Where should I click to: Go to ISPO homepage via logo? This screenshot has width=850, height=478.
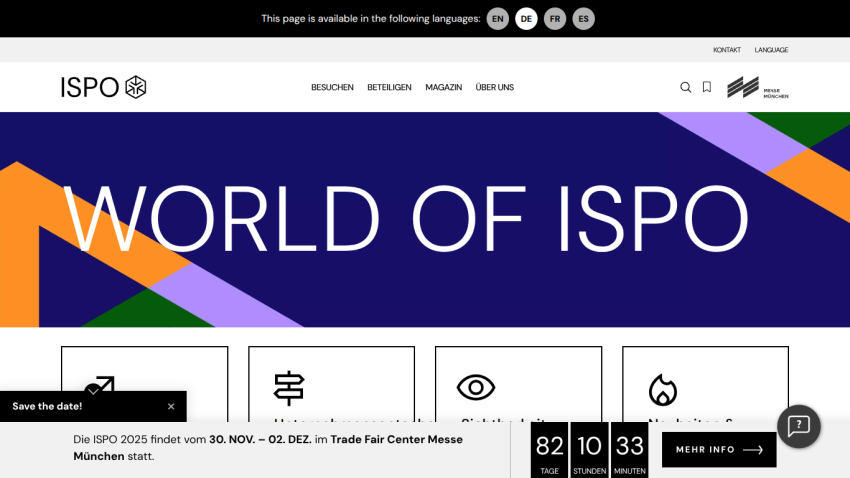(x=104, y=87)
